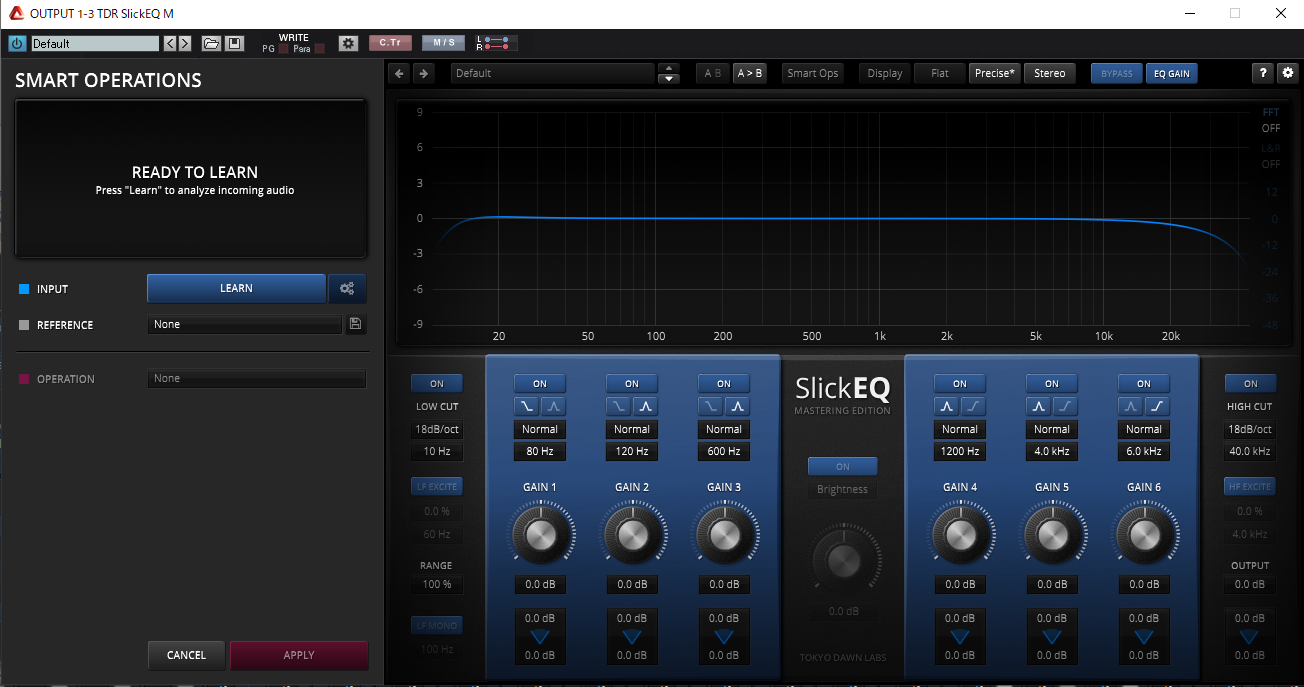
Task: Toggle the plugin power icon in the host bar
Action: [17, 43]
